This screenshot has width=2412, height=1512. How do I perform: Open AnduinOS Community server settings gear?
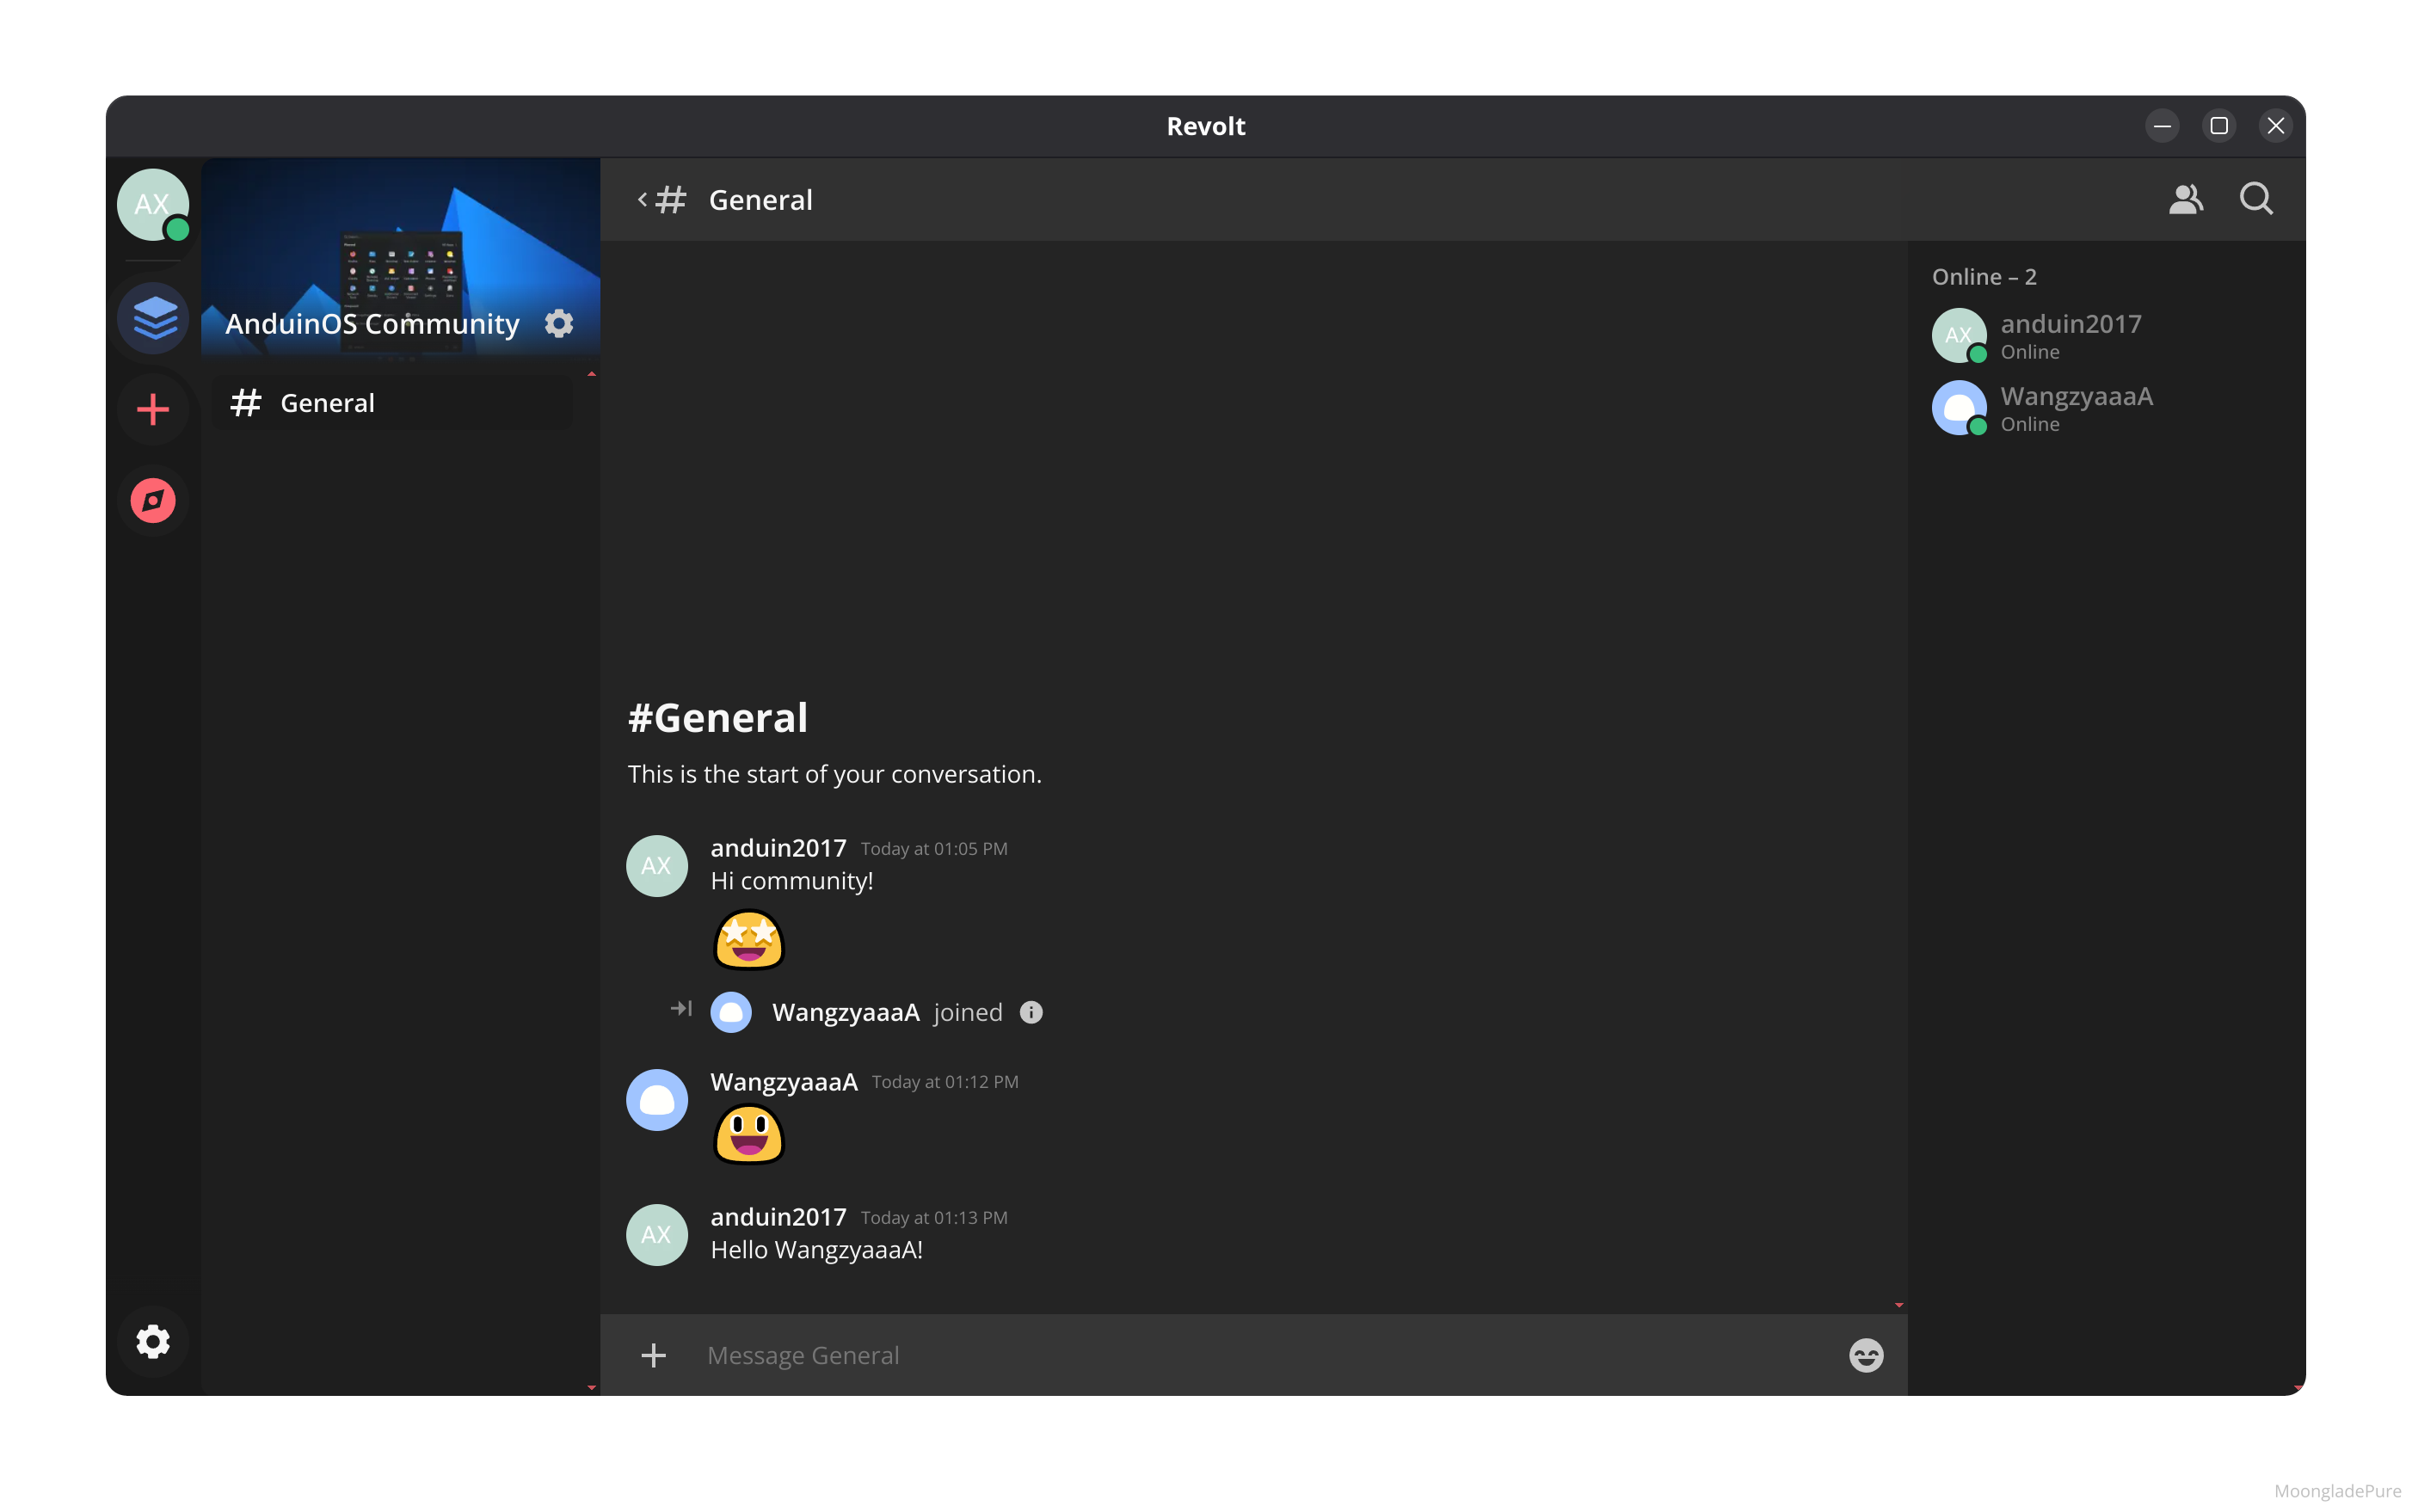coord(559,323)
